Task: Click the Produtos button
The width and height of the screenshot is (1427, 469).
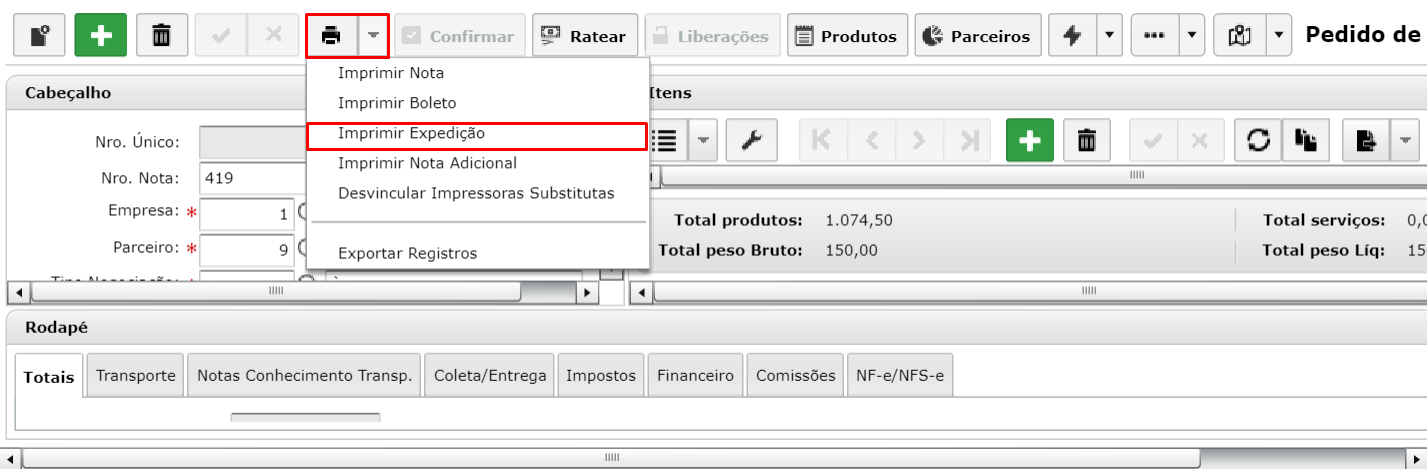Action: click(848, 36)
